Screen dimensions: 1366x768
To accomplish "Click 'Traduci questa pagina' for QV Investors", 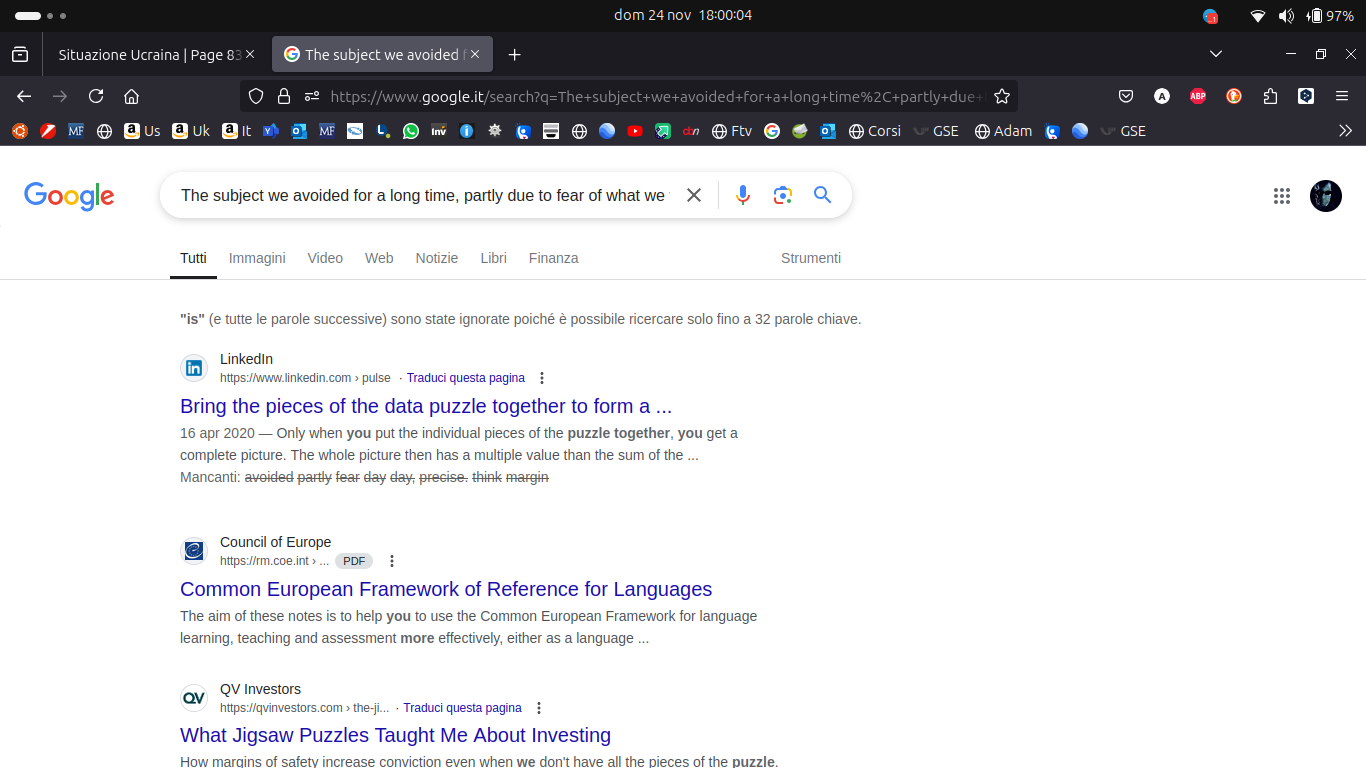I will pos(462,708).
